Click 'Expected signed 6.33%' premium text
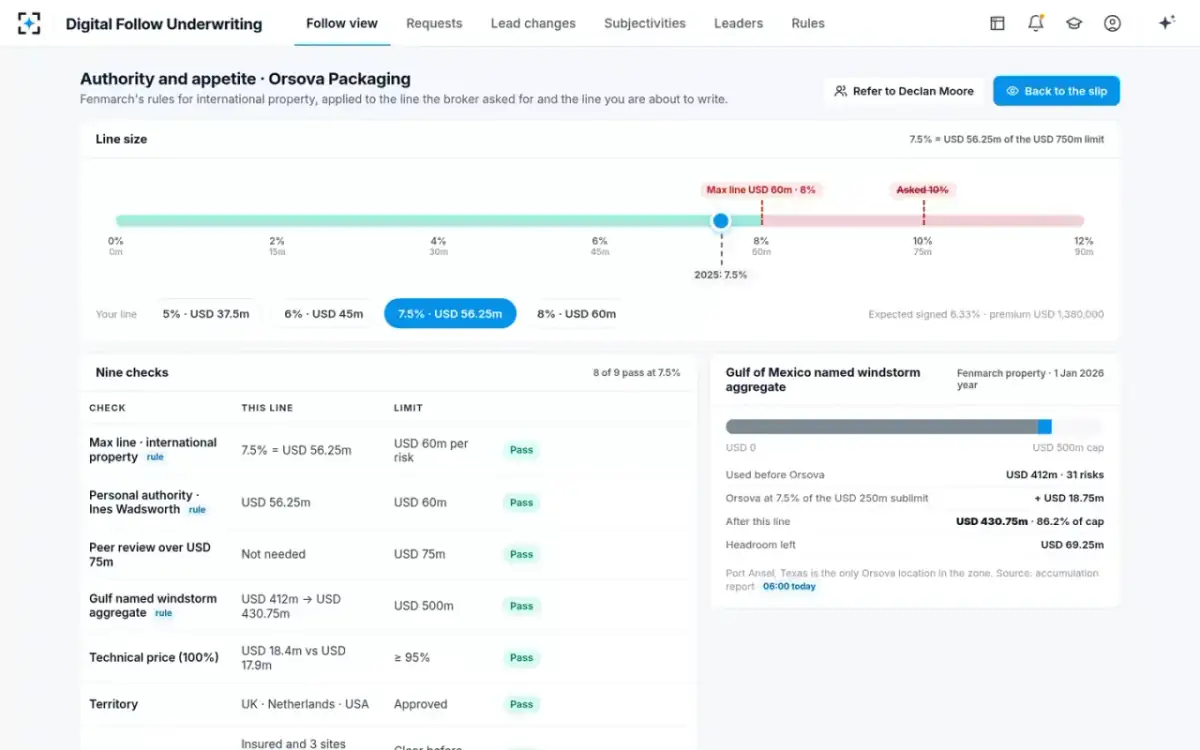This screenshot has width=1200, height=750. (986, 314)
